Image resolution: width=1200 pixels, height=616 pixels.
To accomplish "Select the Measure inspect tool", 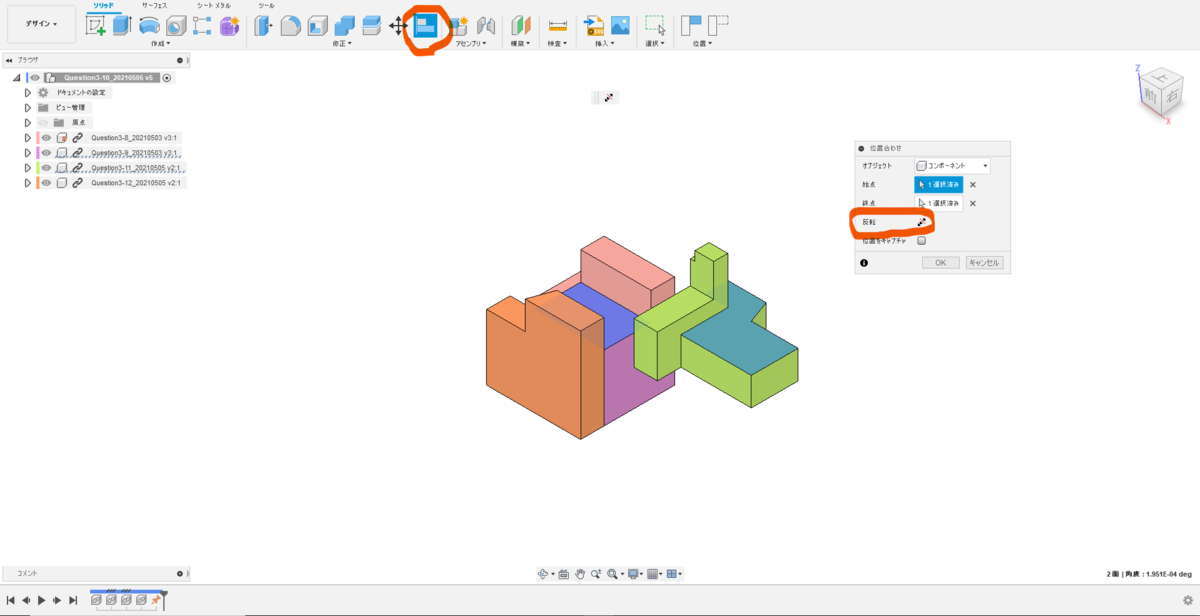I will (558, 26).
